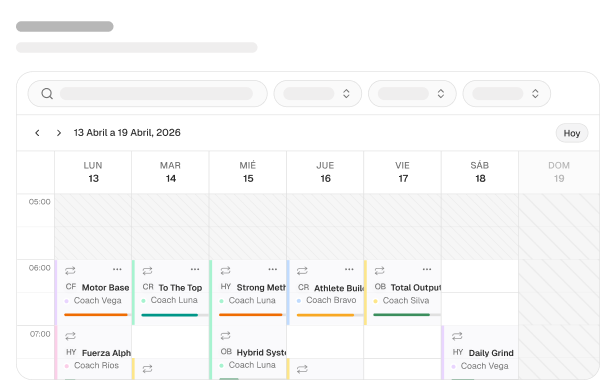Open the first filter dropdown
The height and width of the screenshot is (380, 600).
[318, 93]
